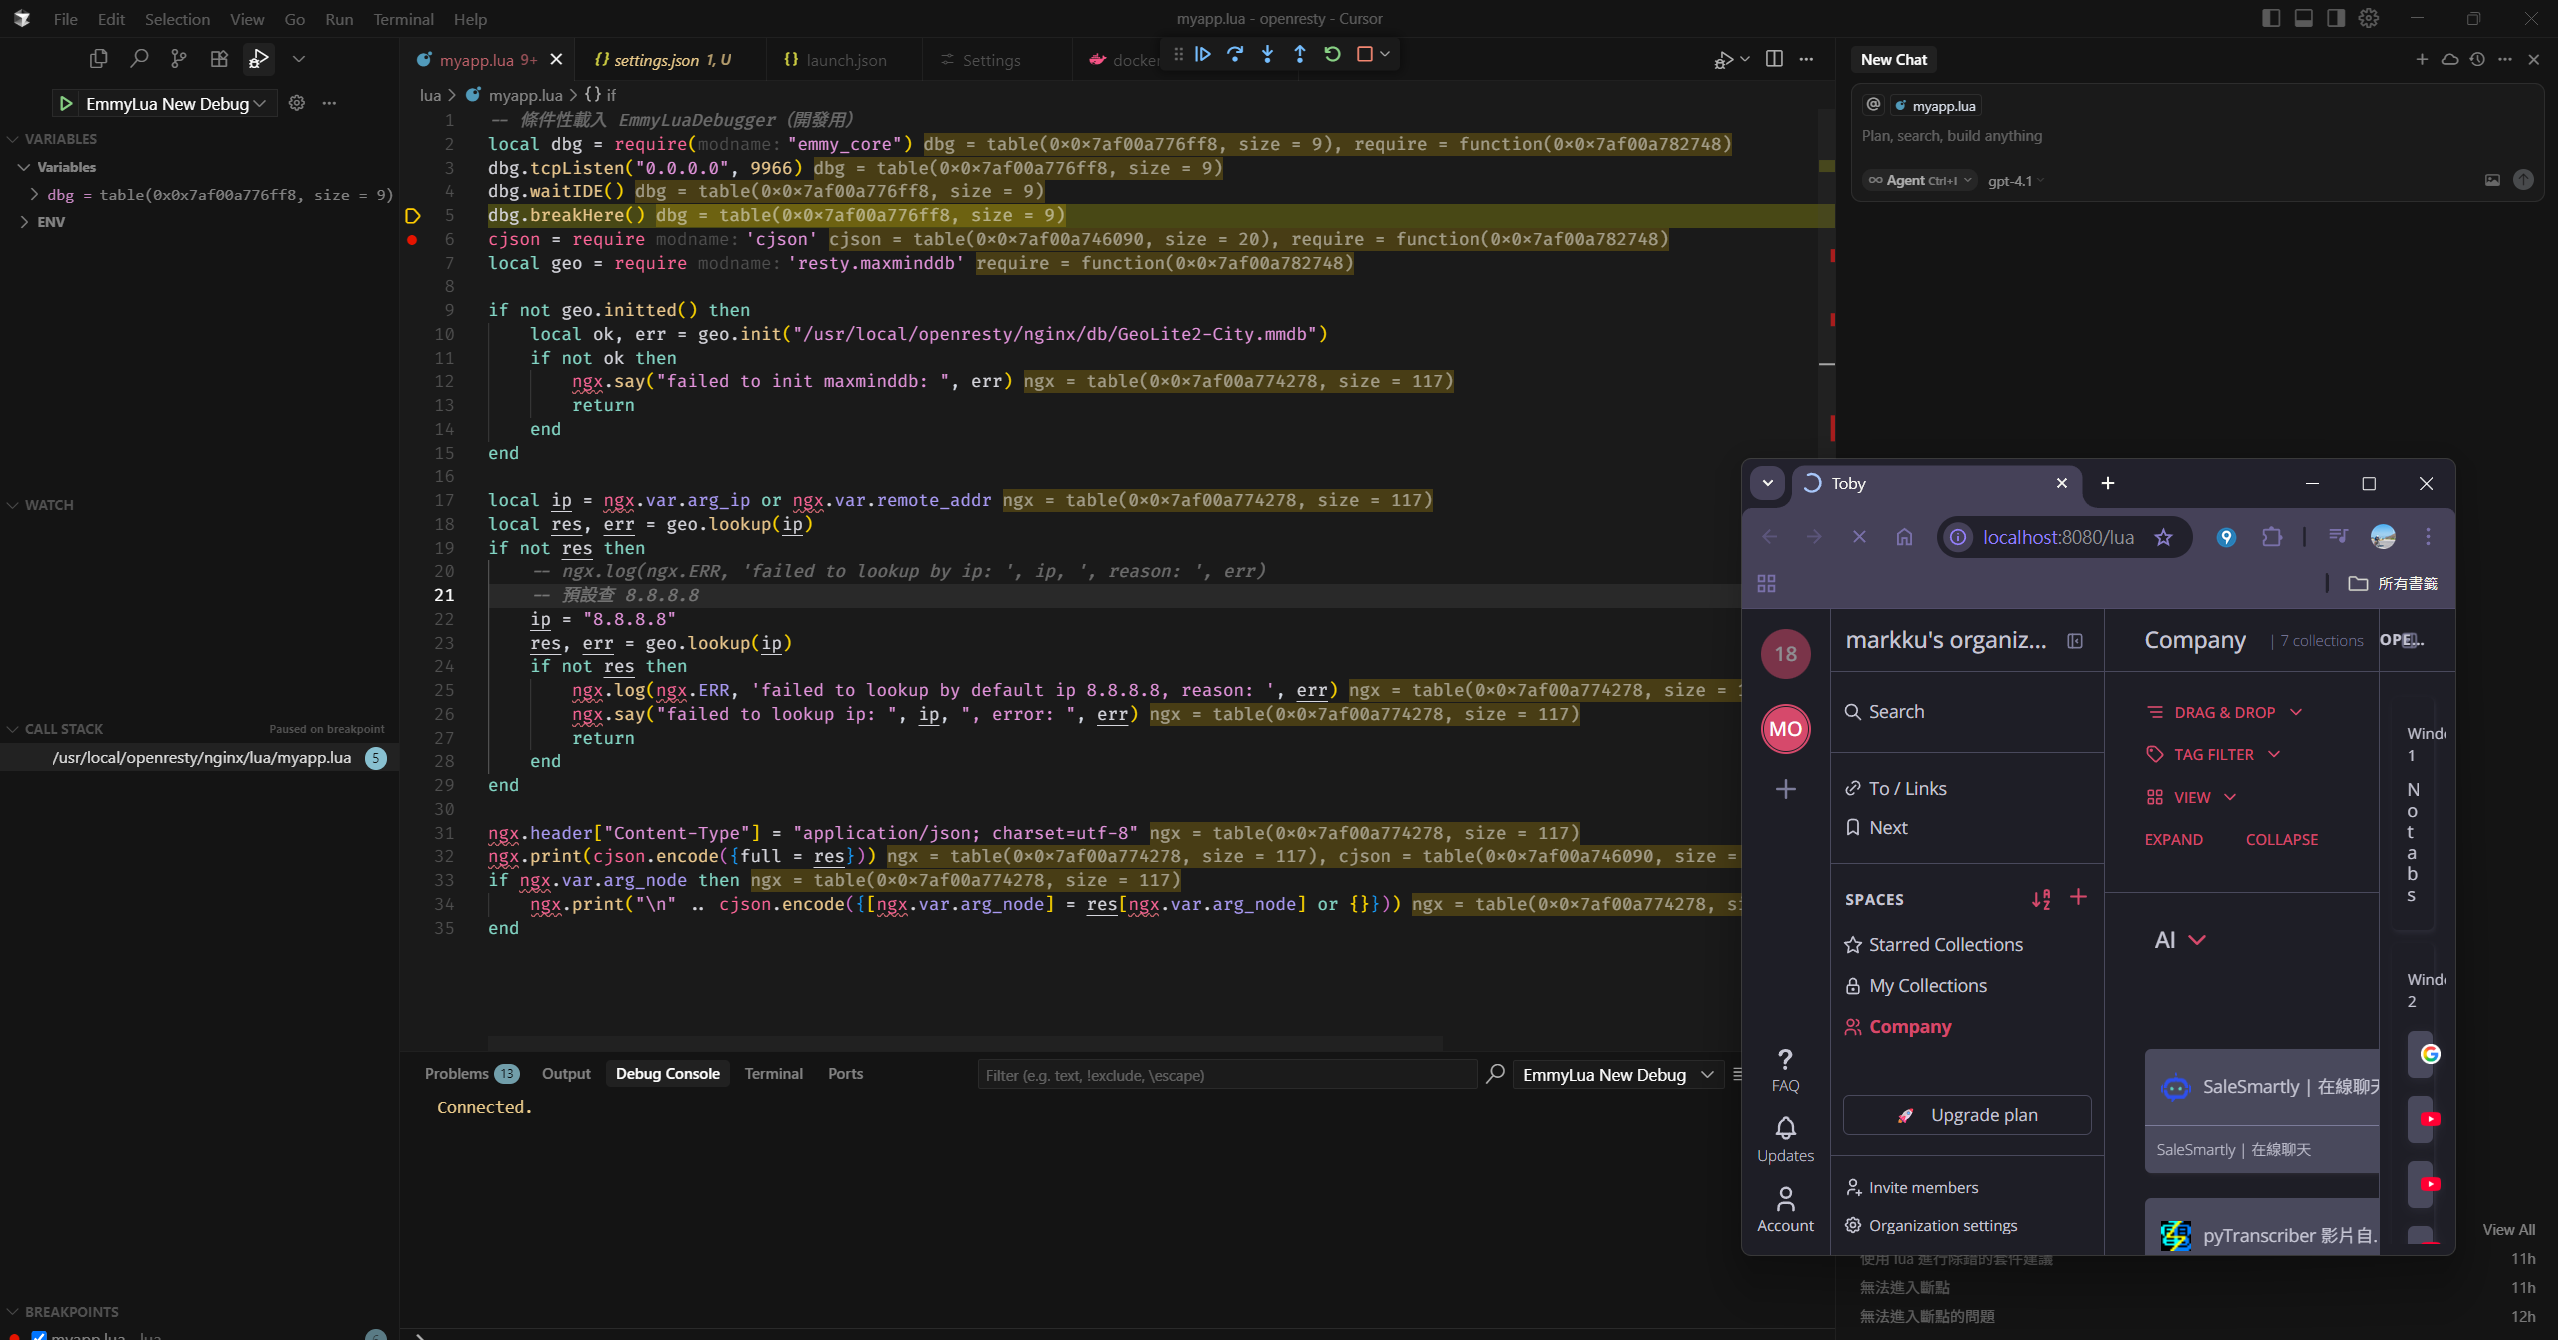Image resolution: width=2558 pixels, height=1340 pixels.
Task: Expand the dbg table variable
Action: (x=35, y=195)
